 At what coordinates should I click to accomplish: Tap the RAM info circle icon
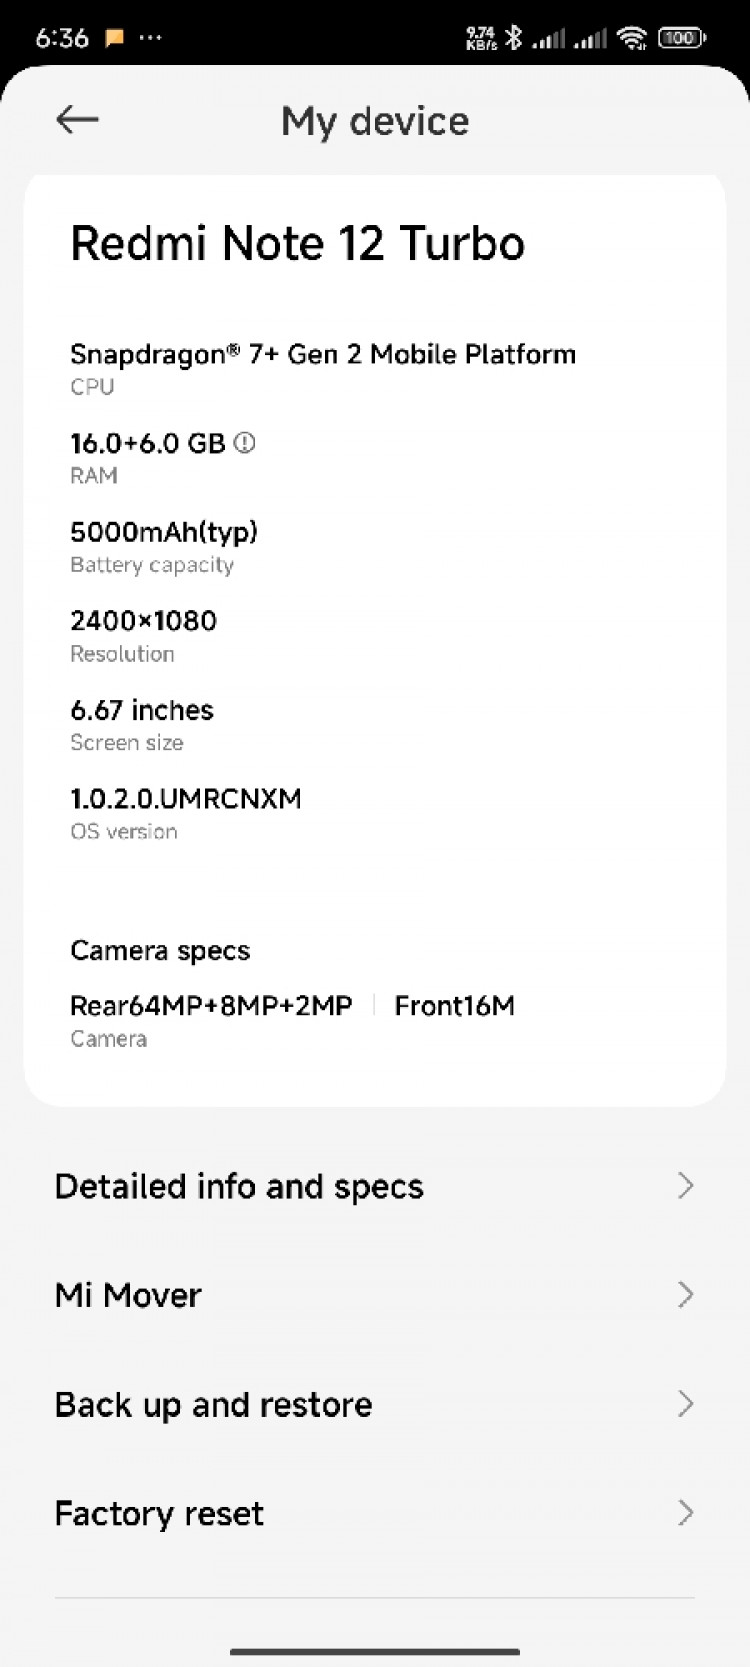click(x=244, y=443)
